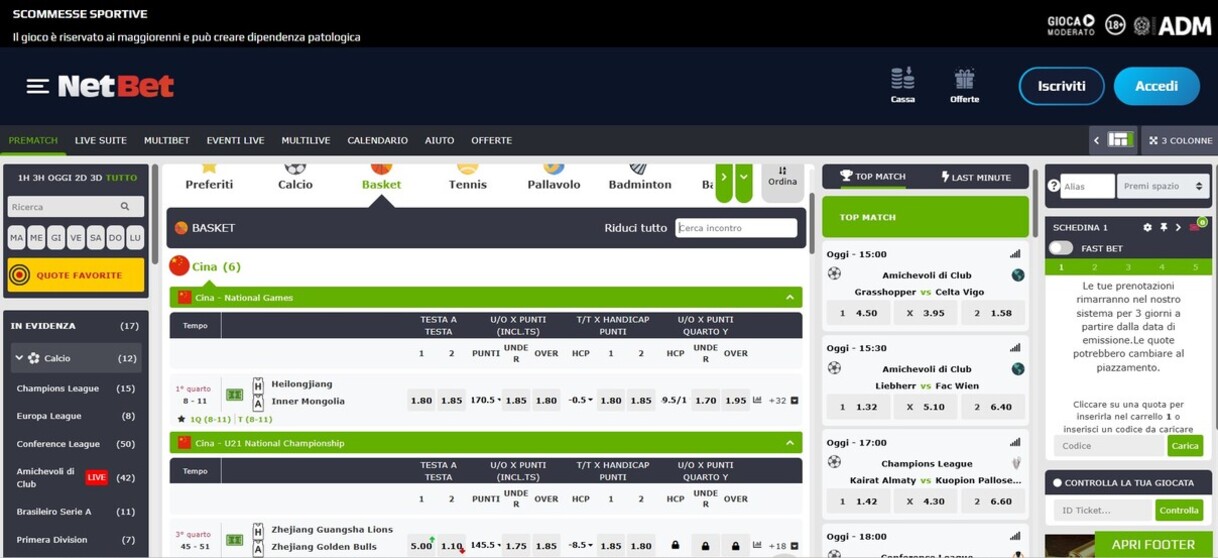Open the NetBet hamburger menu
Viewport: 1218px width, 558px height.
point(38,87)
